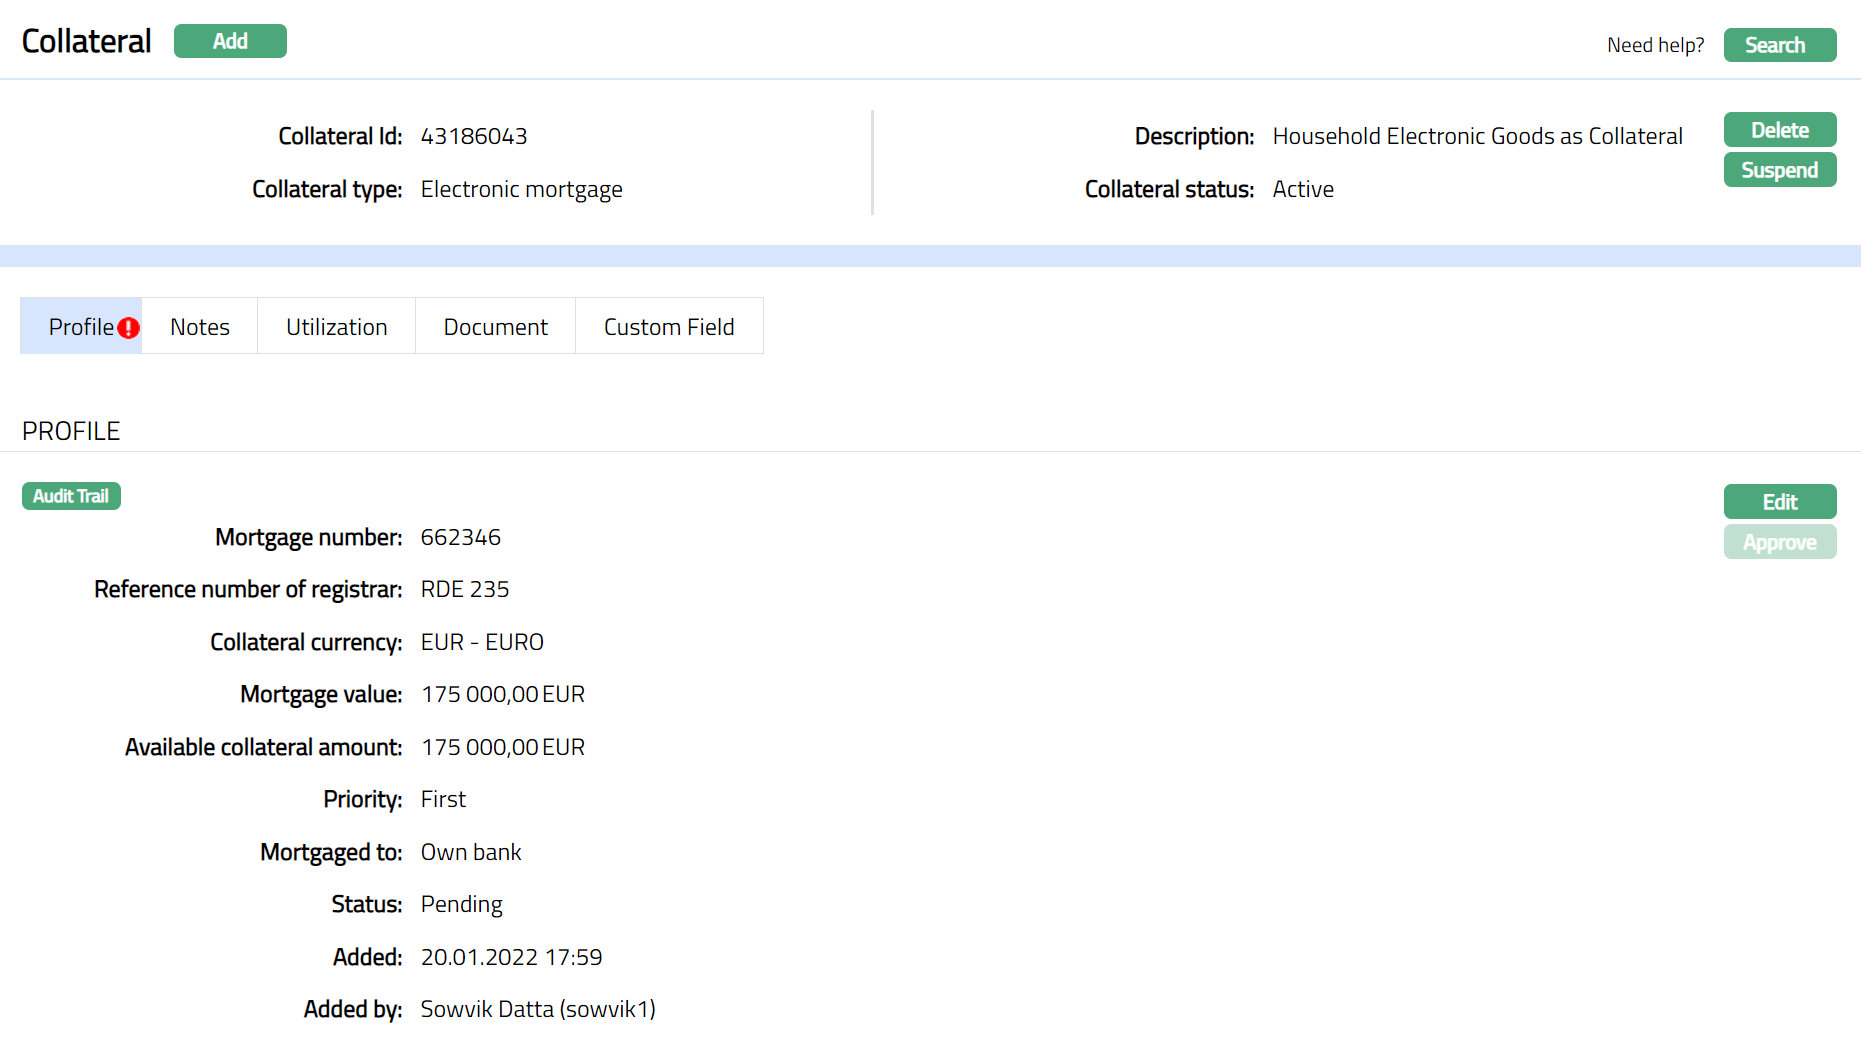Click the mortgage number 662346
This screenshot has width=1861, height=1053.
460,537
